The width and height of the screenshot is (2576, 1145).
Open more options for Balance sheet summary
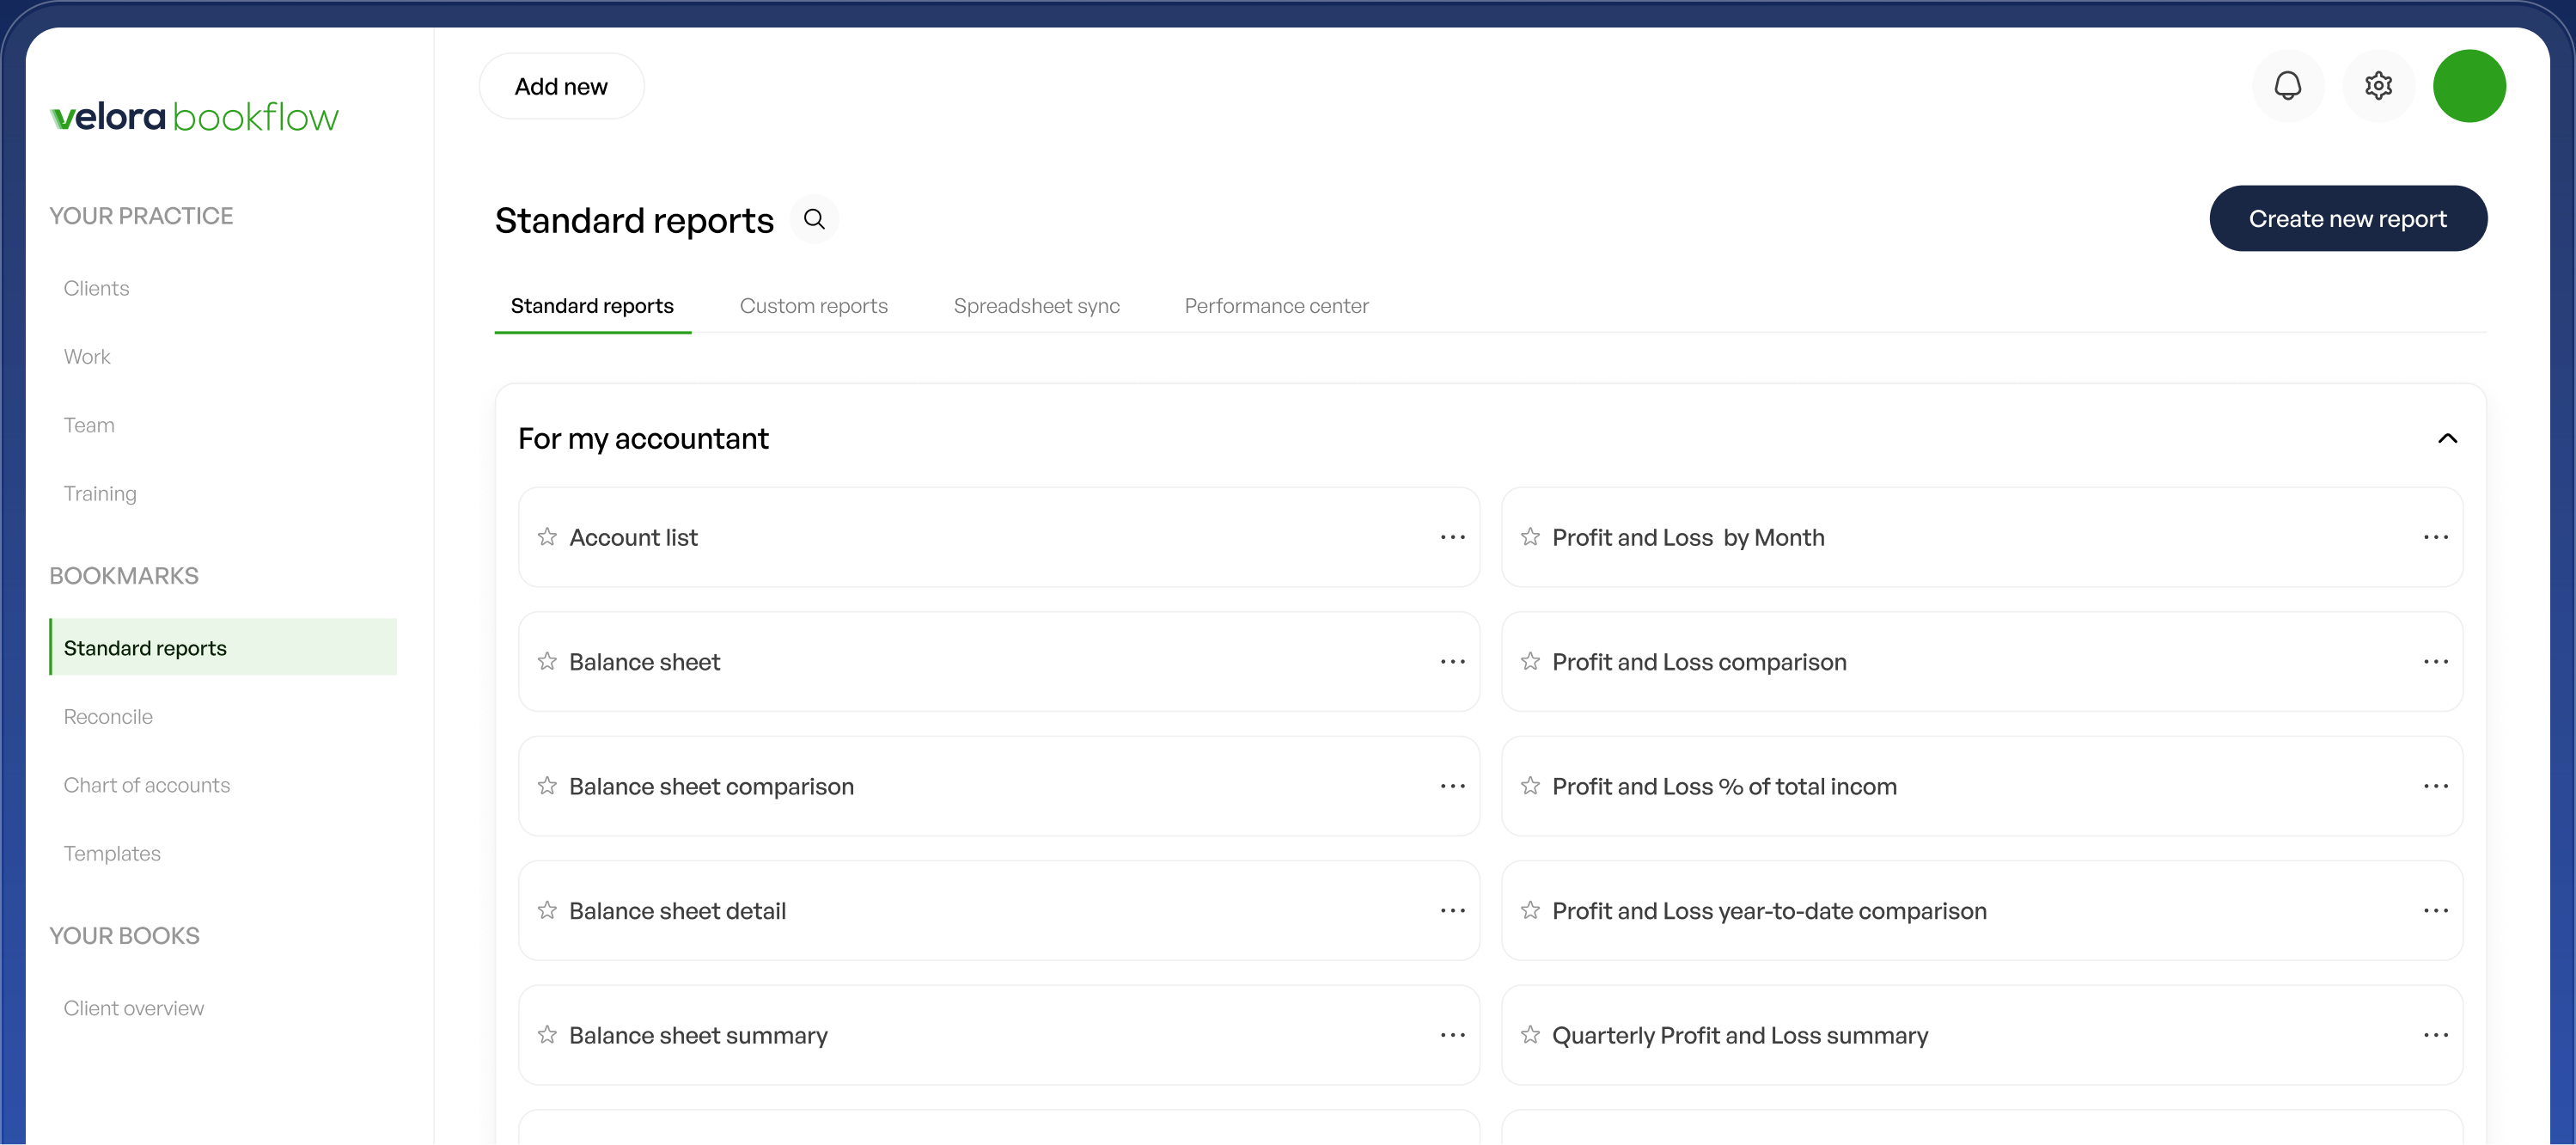[1453, 1036]
